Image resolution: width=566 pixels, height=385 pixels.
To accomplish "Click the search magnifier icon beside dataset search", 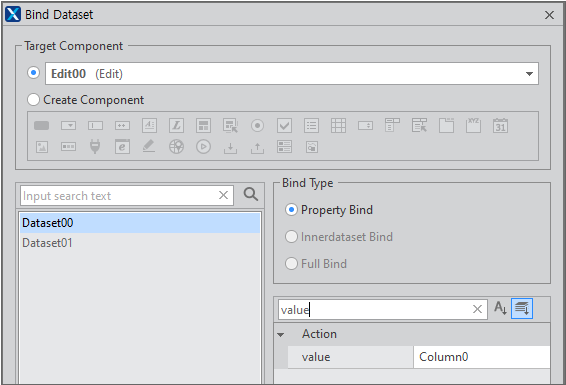I will (251, 195).
